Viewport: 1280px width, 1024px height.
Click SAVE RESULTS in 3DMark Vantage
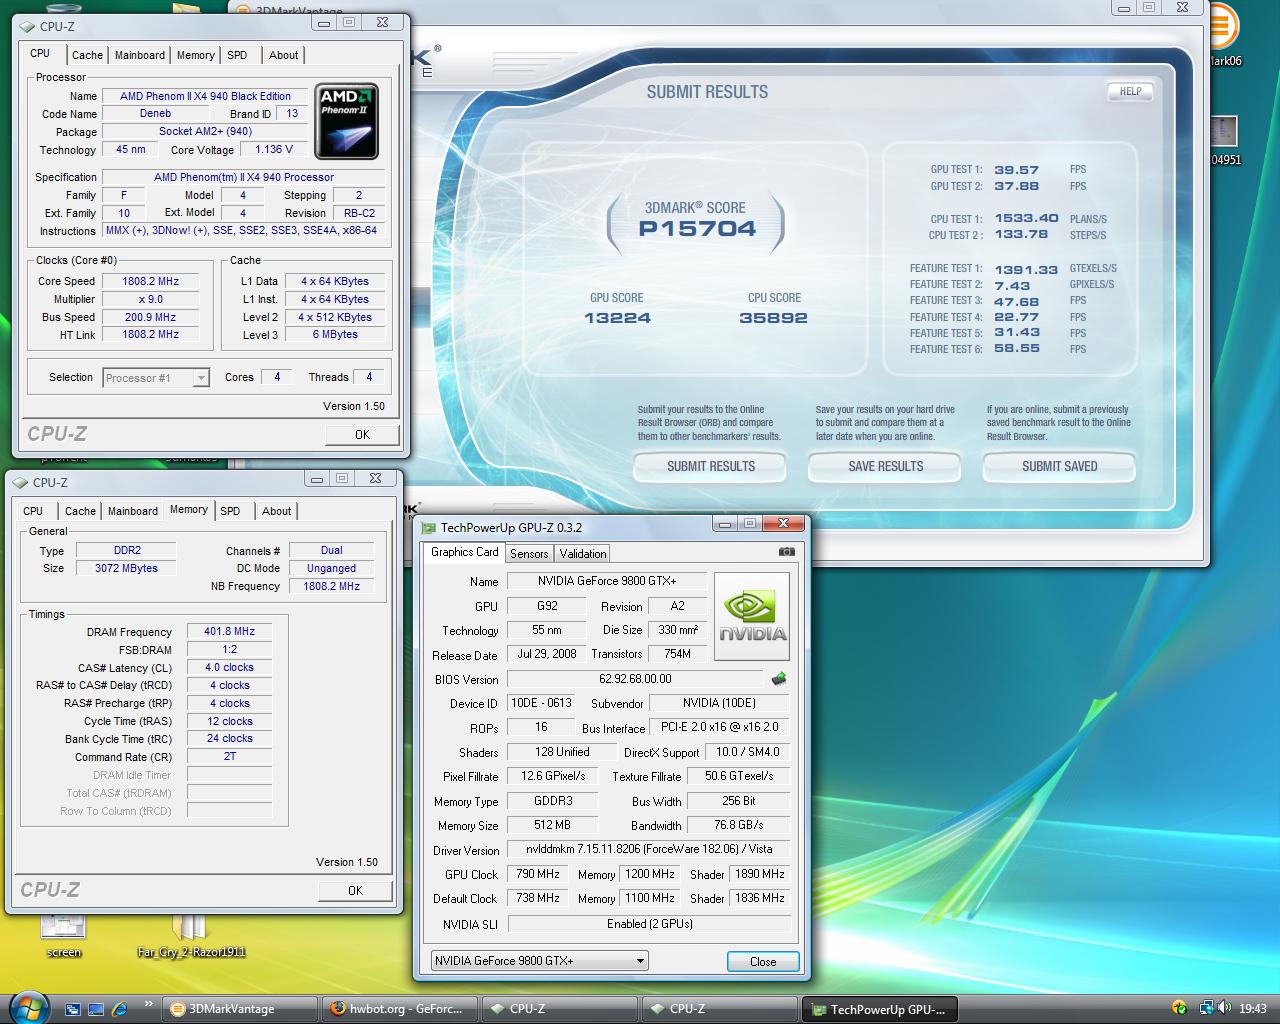(x=885, y=467)
